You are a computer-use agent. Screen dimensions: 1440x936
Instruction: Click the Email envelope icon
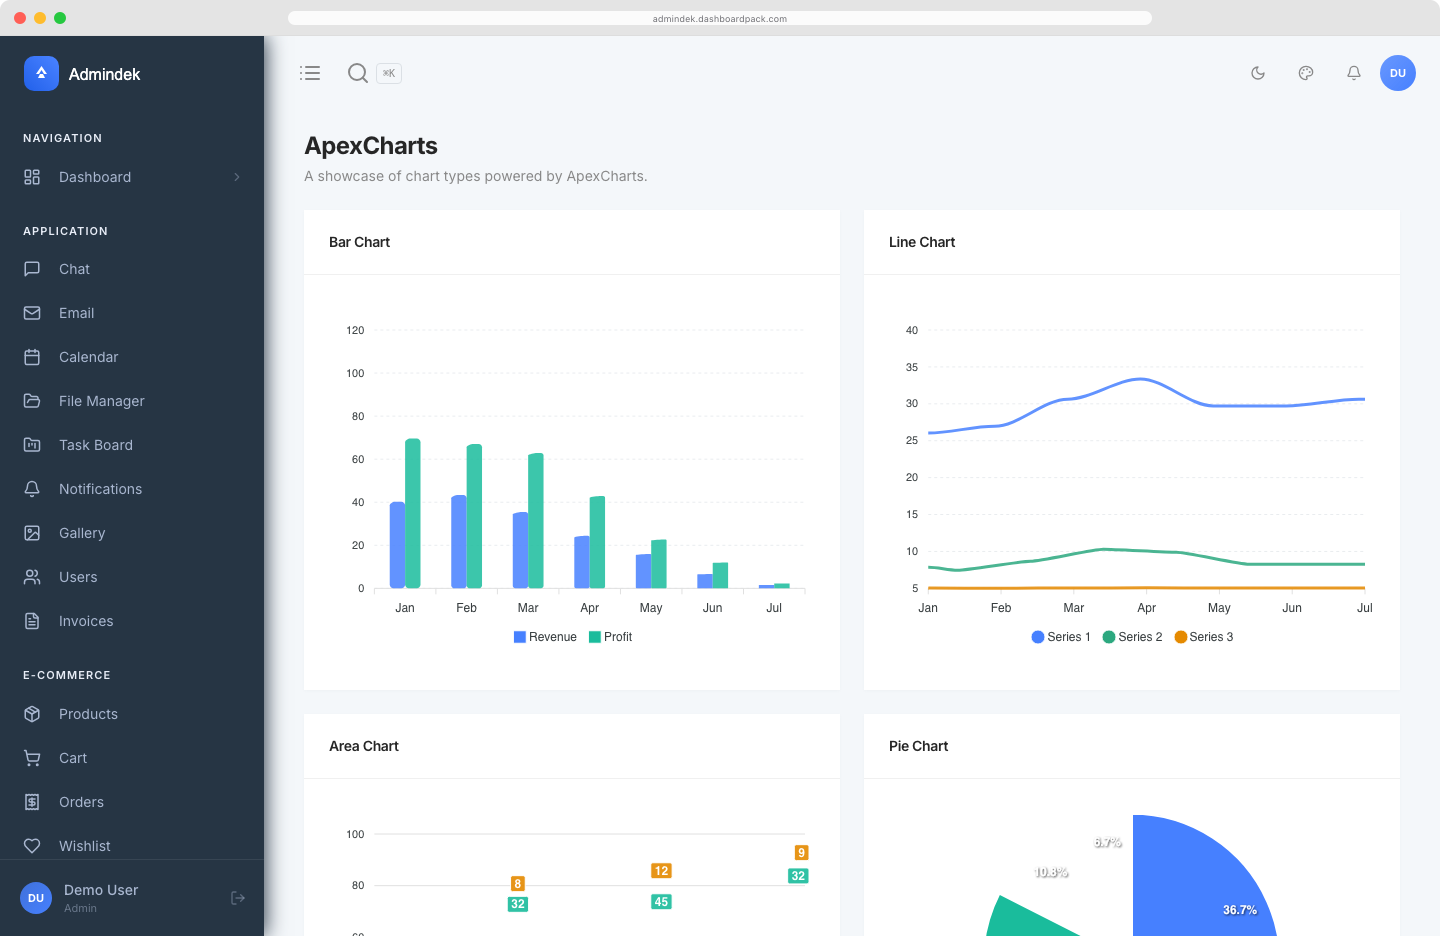pyautogui.click(x=32, y=313)
